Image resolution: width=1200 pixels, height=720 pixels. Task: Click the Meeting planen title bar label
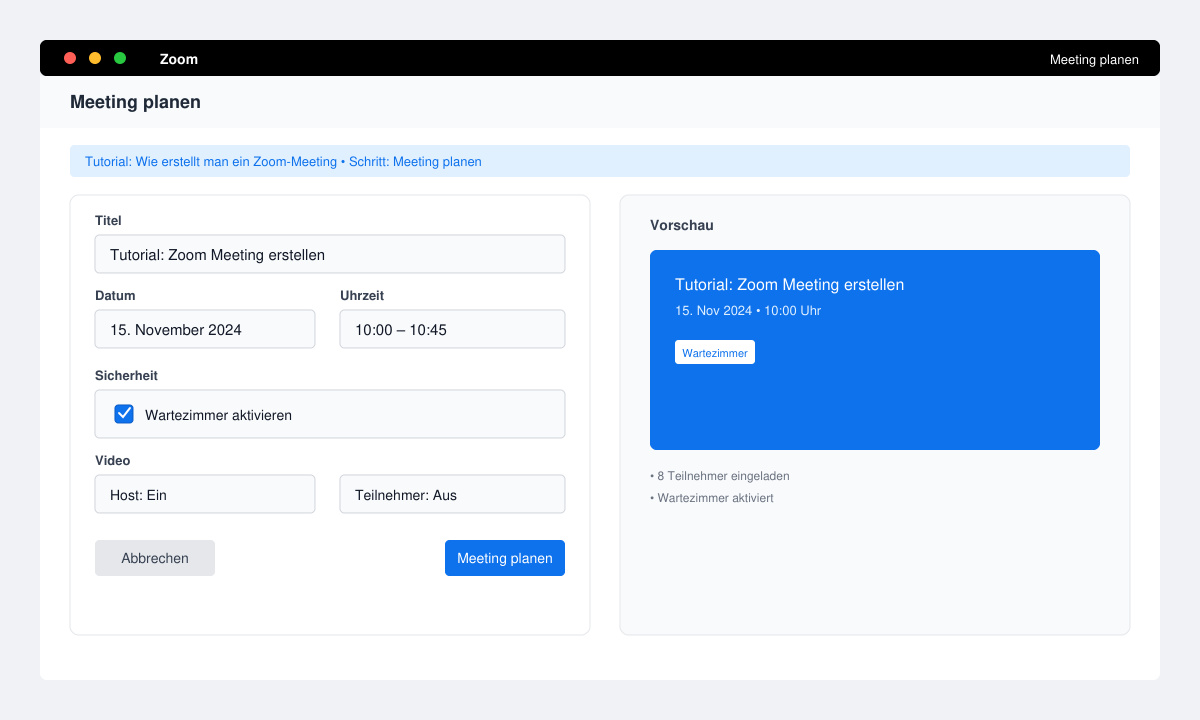click(1094, 59)
